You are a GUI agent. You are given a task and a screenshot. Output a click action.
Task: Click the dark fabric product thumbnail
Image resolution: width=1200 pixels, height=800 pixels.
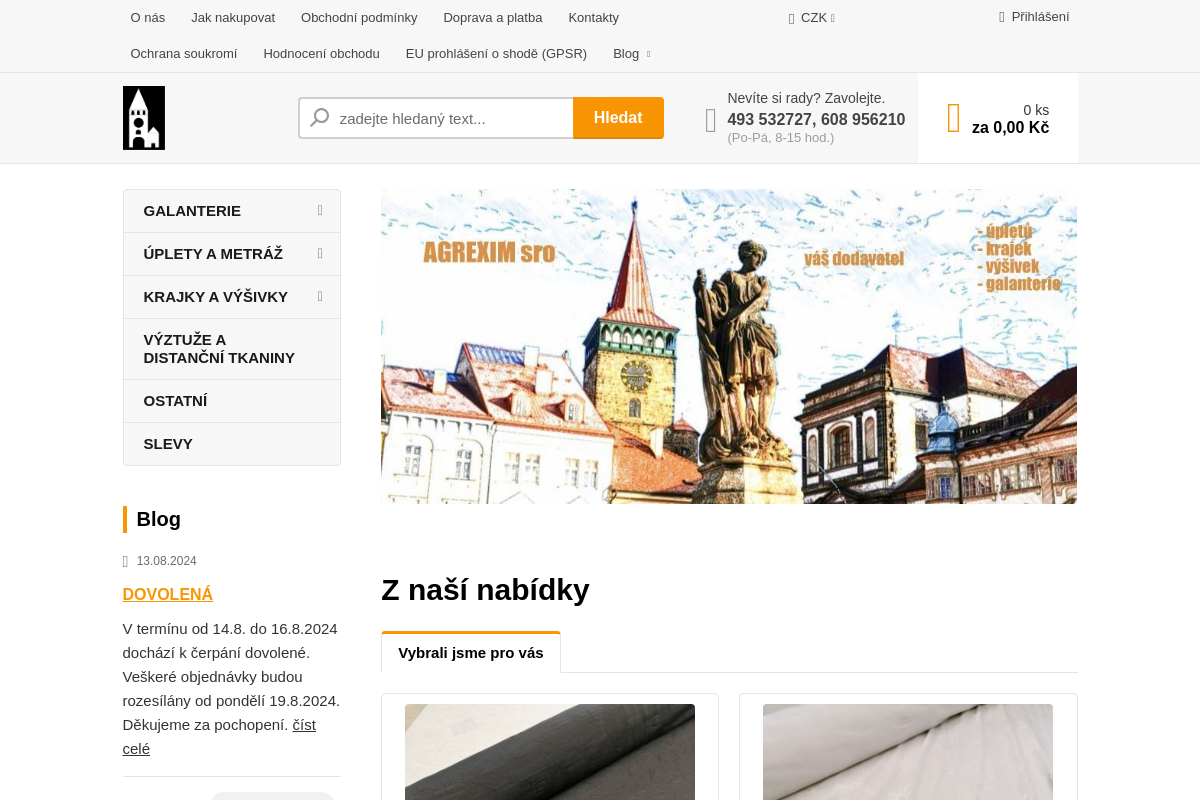pyautogui.click(x=549, y=752)
